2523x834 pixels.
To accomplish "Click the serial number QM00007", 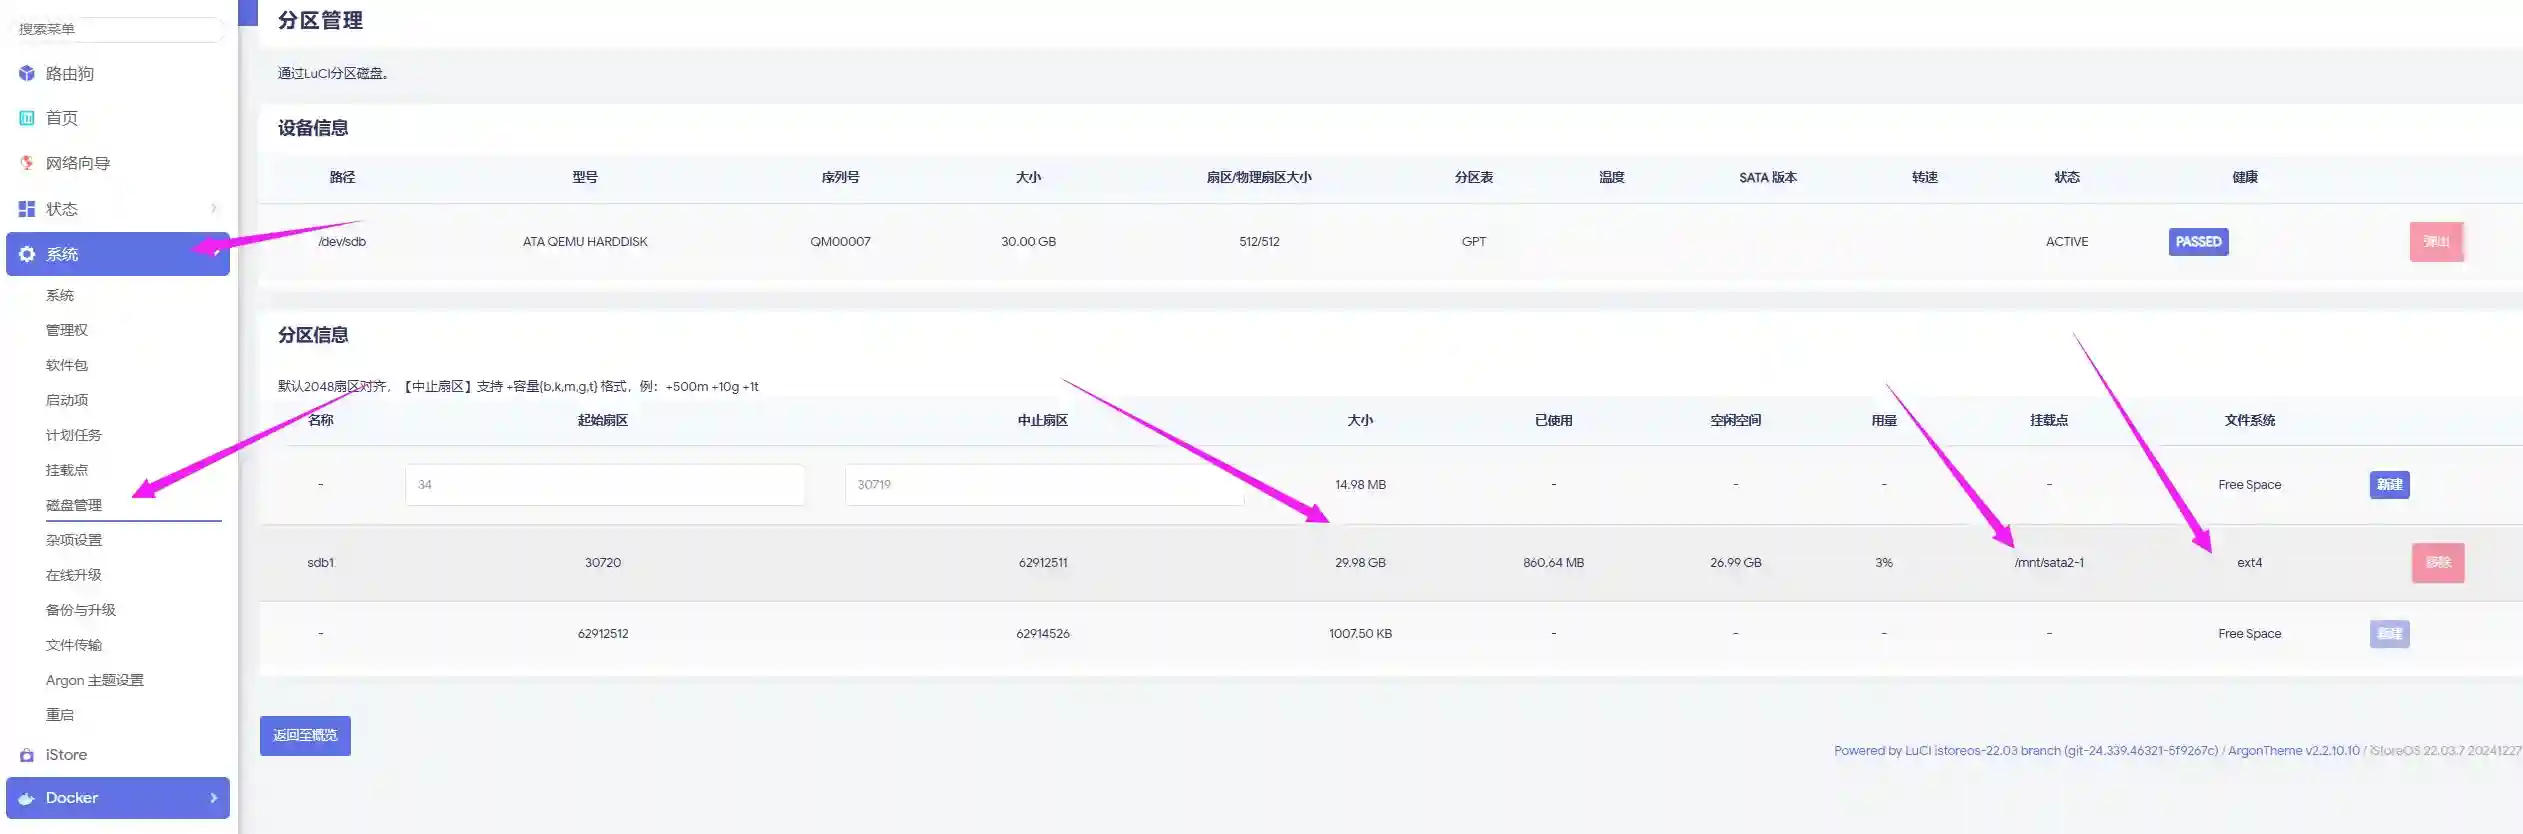I will (840, 242).
